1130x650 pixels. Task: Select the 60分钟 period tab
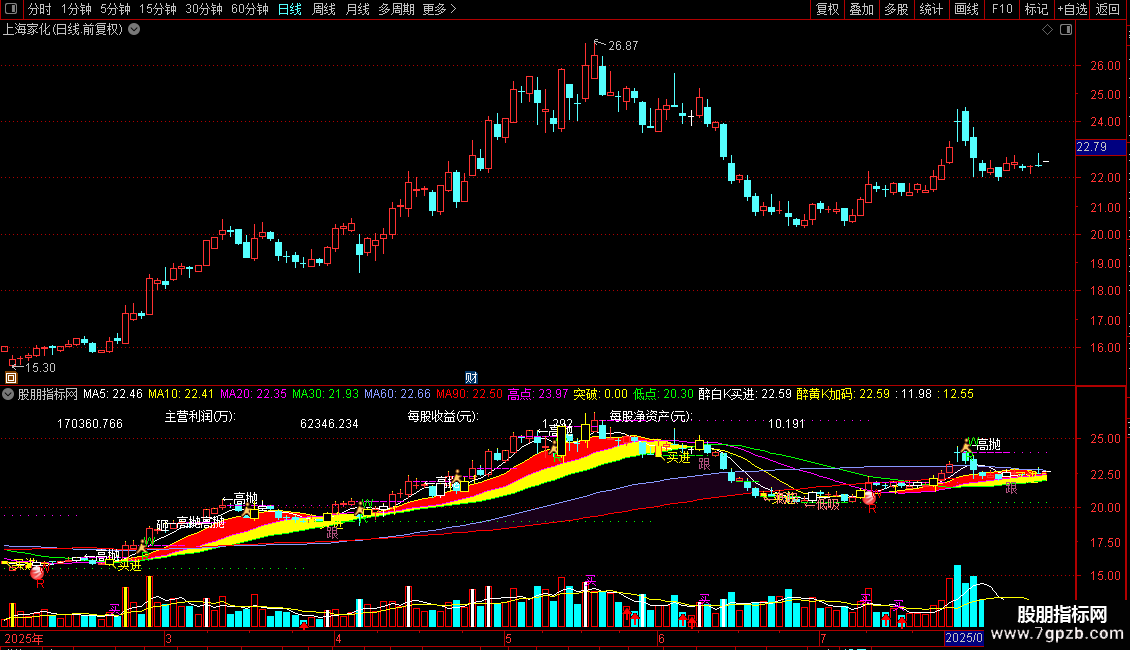249,9
